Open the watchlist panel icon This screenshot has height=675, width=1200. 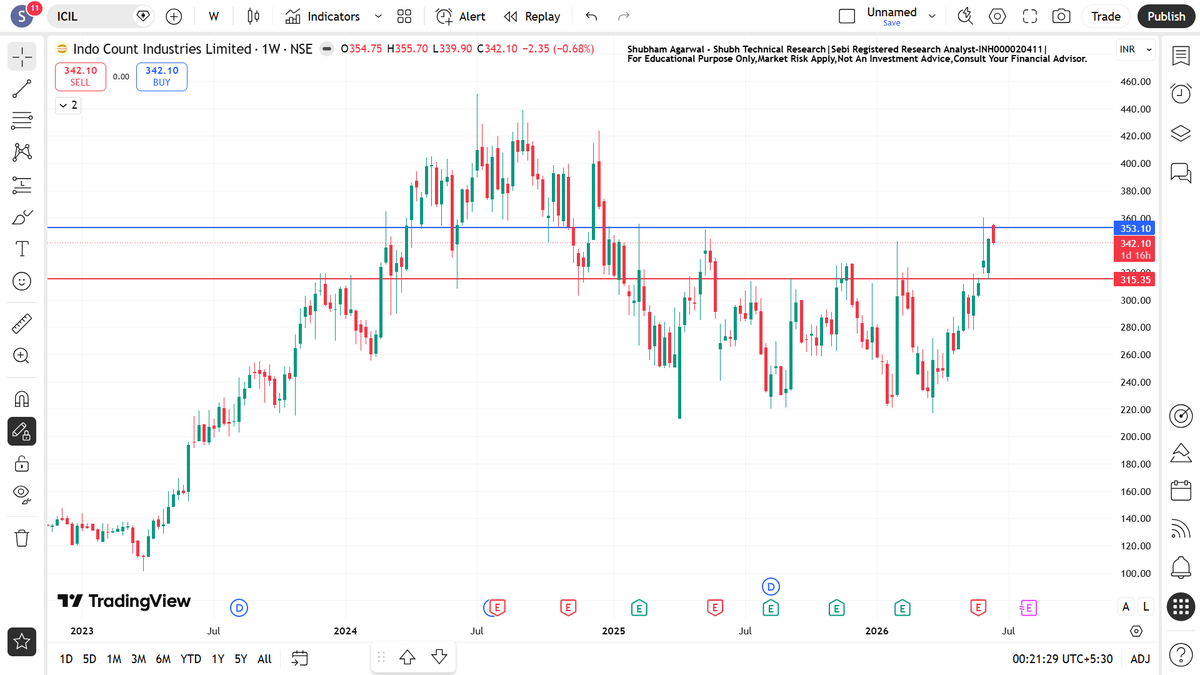pyautogui.click(x=1180, y=57)
